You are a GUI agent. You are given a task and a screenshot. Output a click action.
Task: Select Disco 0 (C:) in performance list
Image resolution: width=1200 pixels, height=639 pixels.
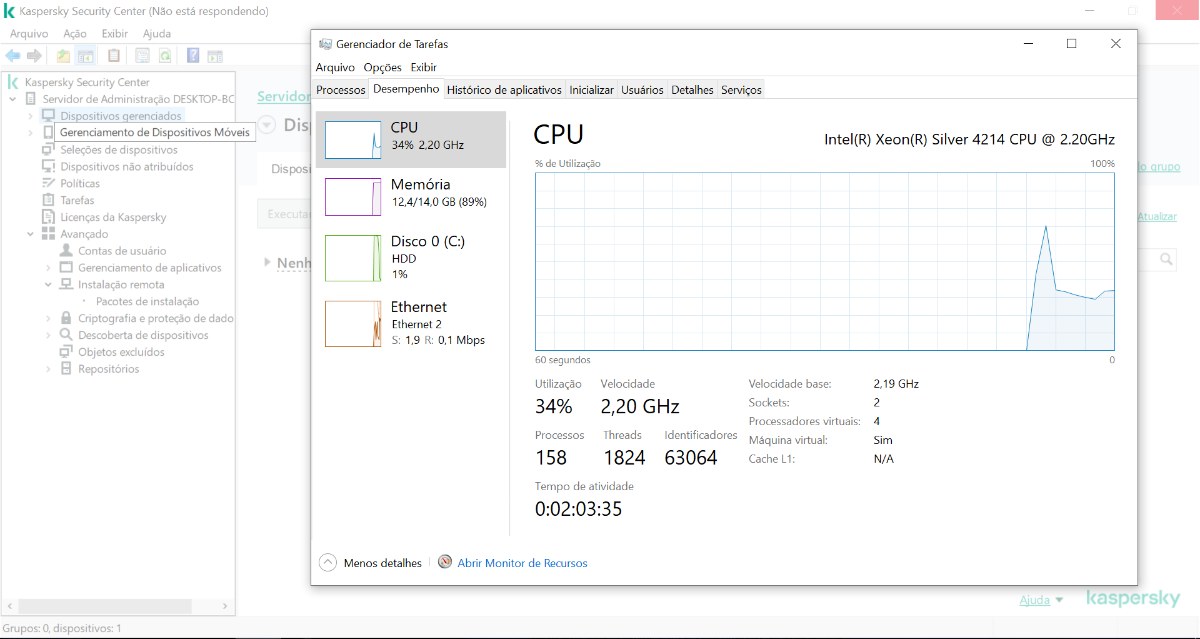pos(410,257)
